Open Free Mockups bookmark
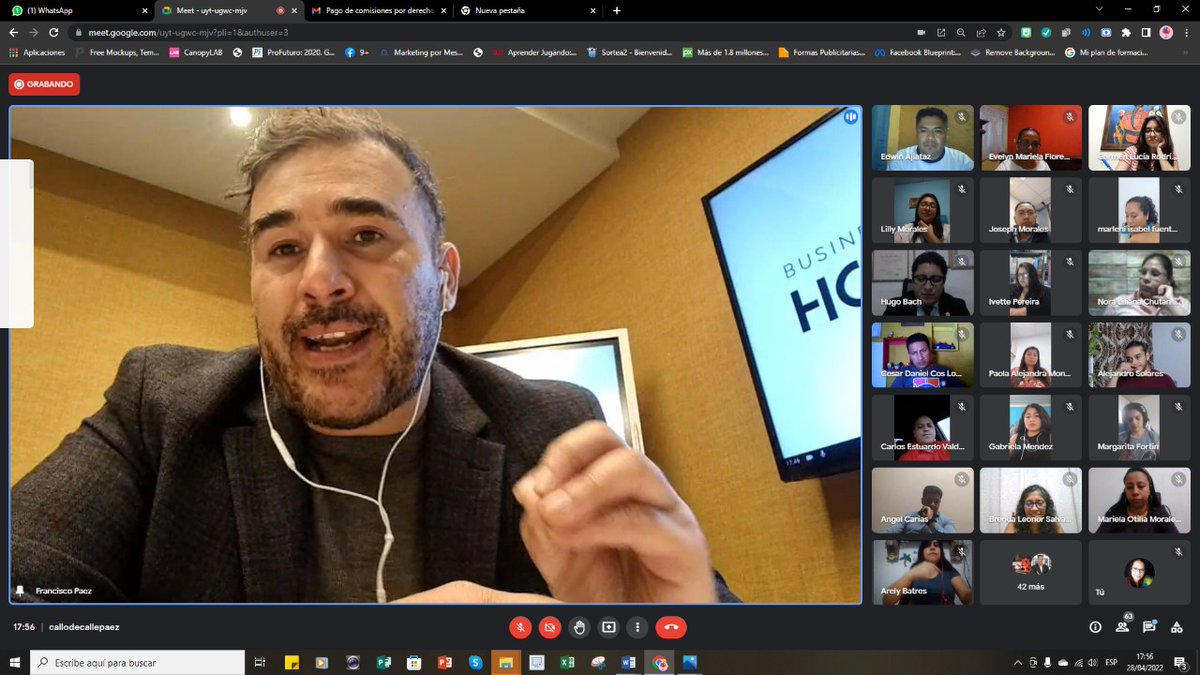1200x675 pixels. (x=116, y=52)
